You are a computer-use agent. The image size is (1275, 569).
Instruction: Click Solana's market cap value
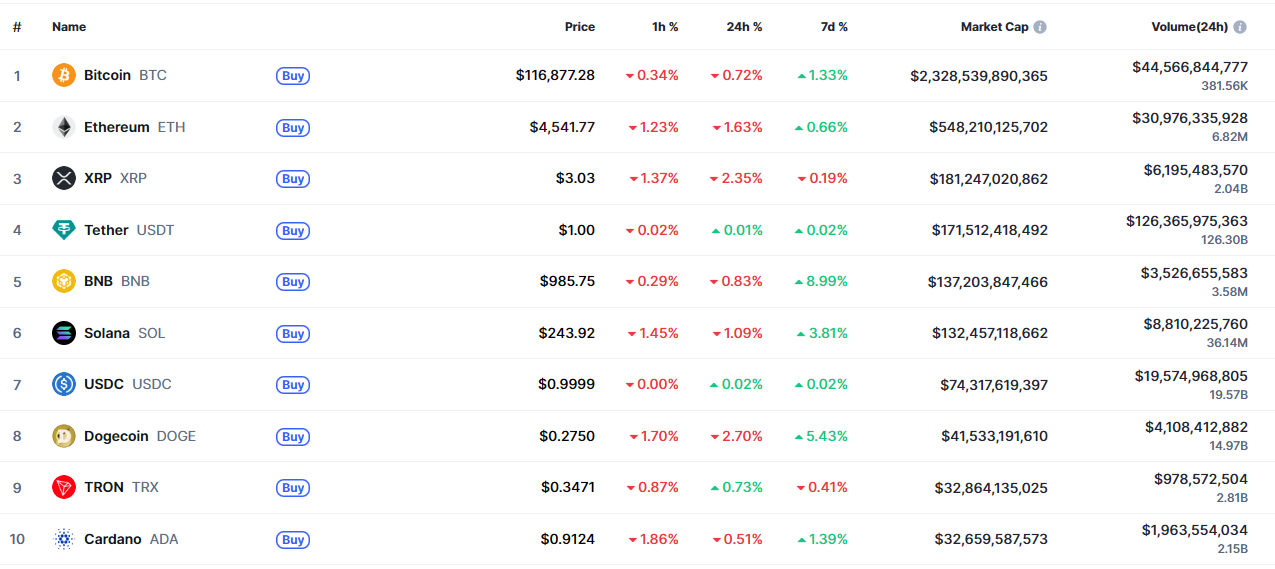click(x=990, y=333)
